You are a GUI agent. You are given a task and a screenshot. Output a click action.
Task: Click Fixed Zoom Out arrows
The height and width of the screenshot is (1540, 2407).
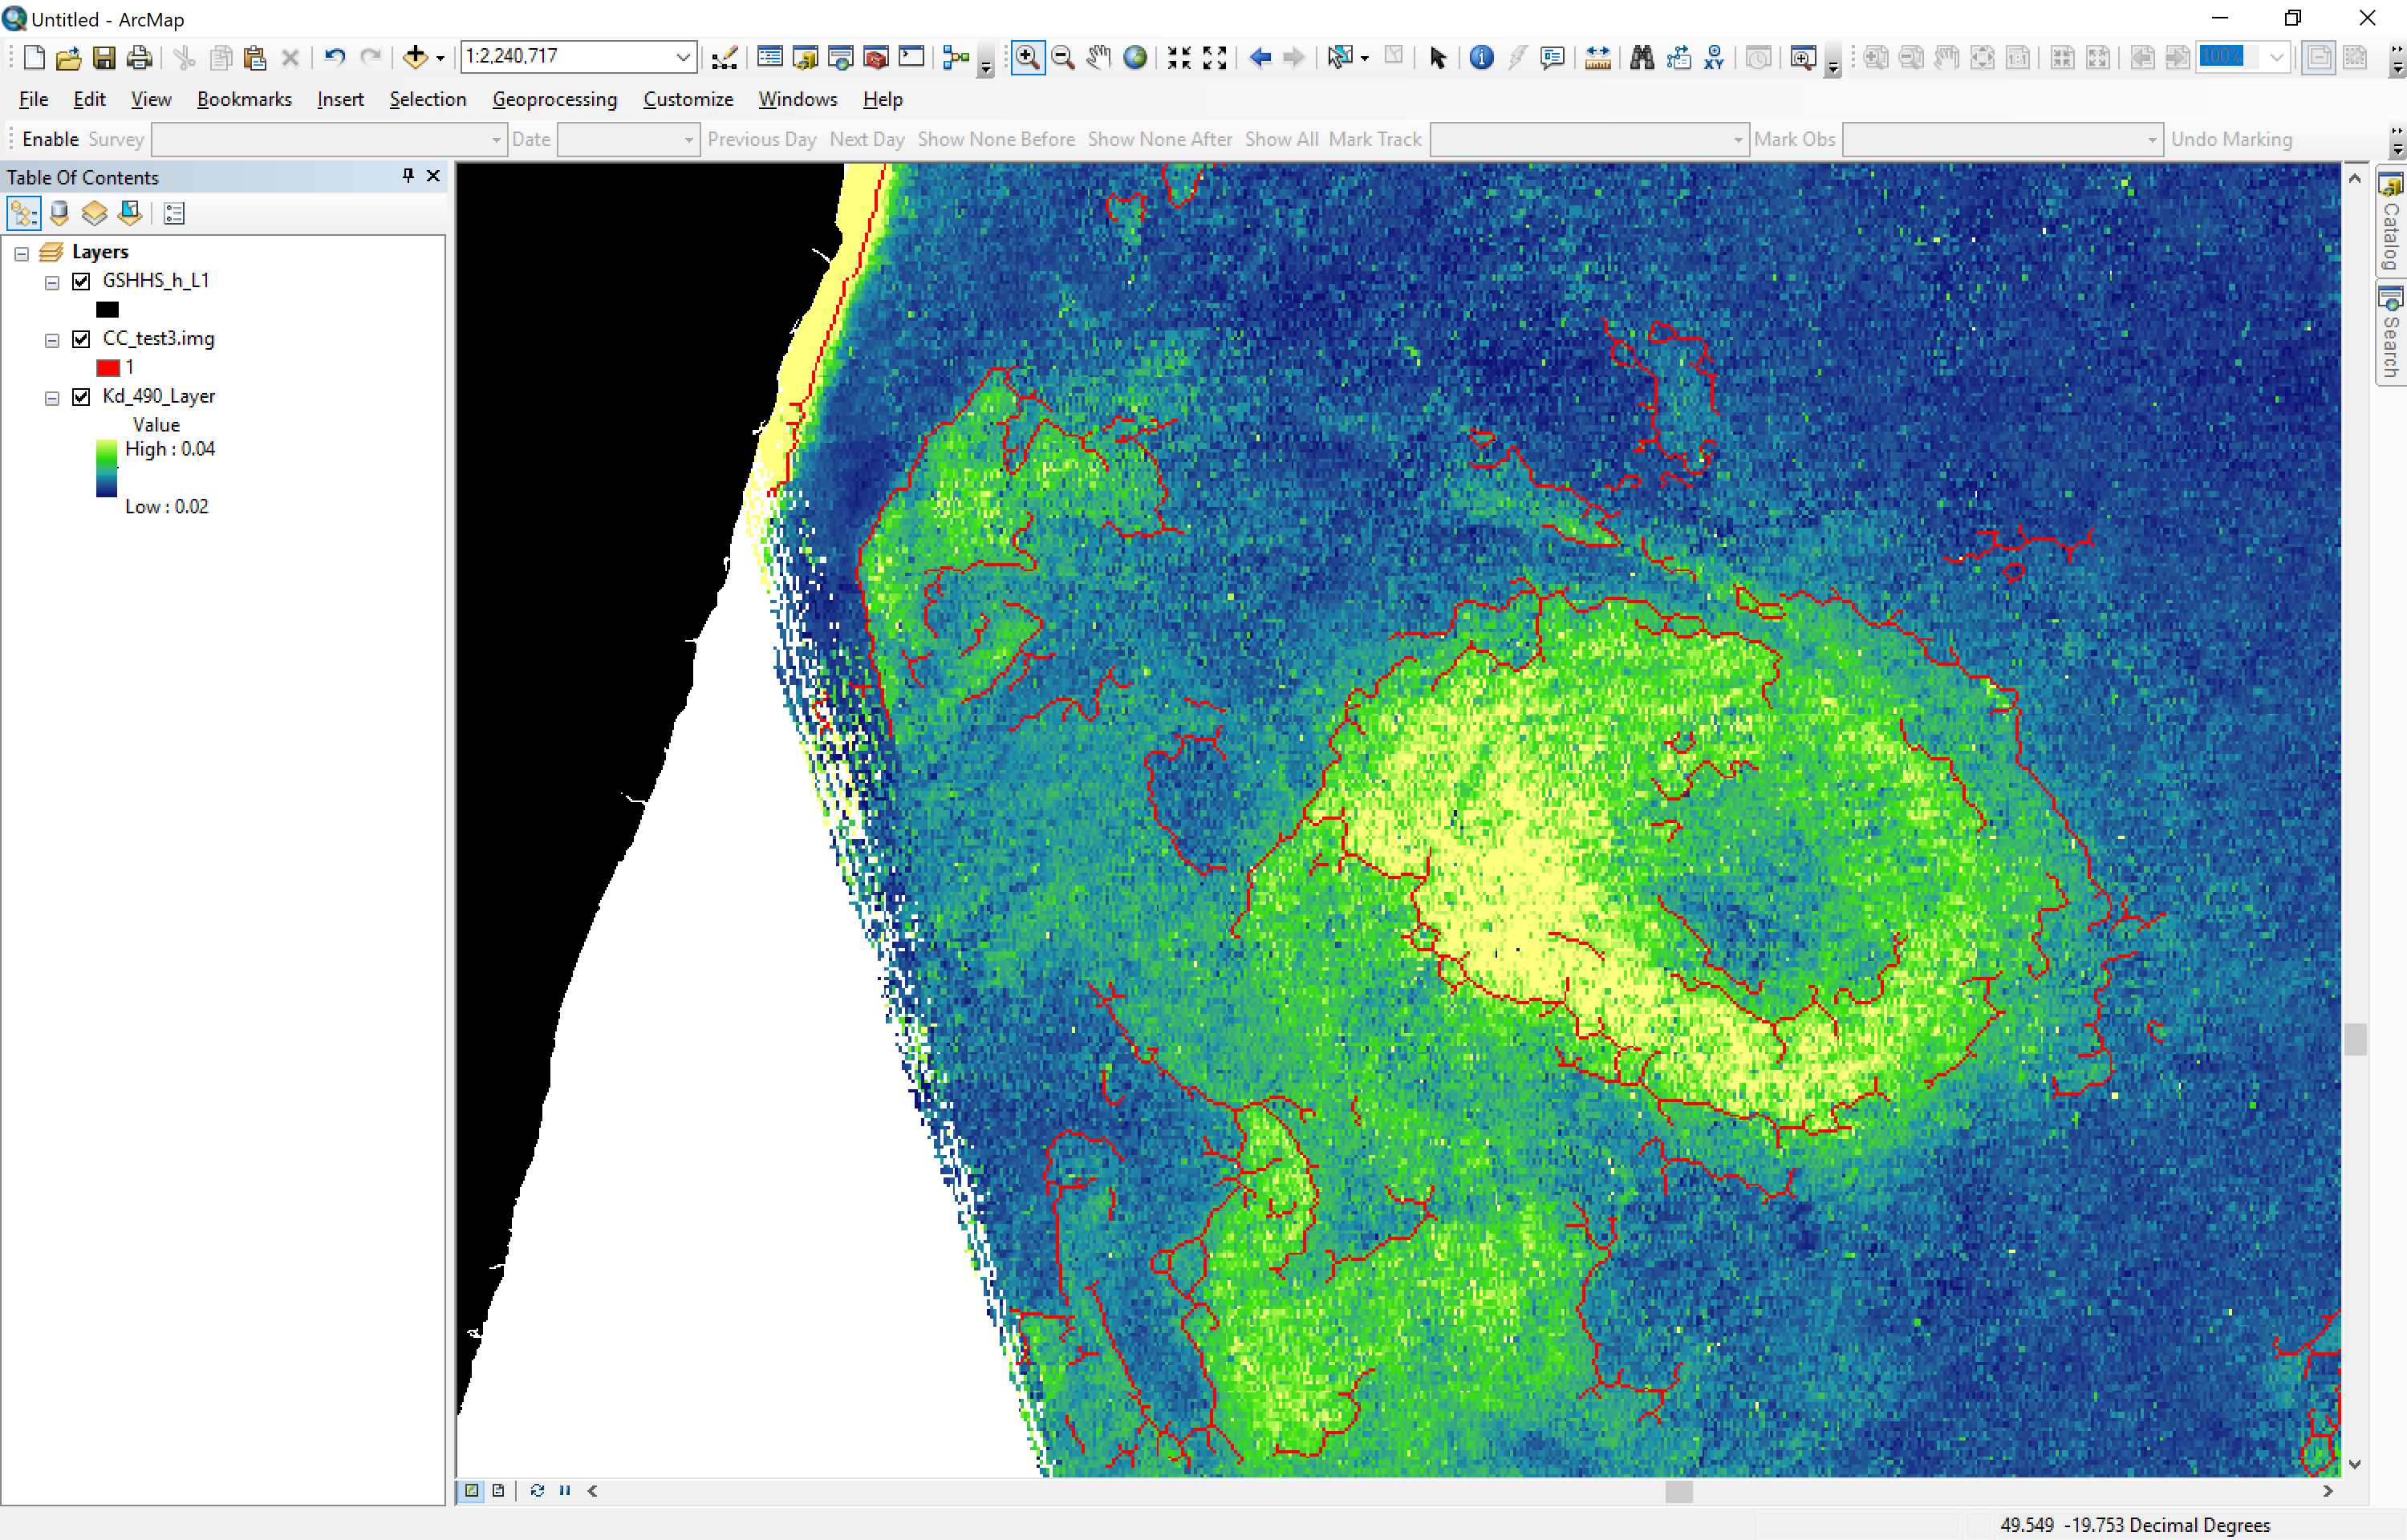(x=1215, y=57)
